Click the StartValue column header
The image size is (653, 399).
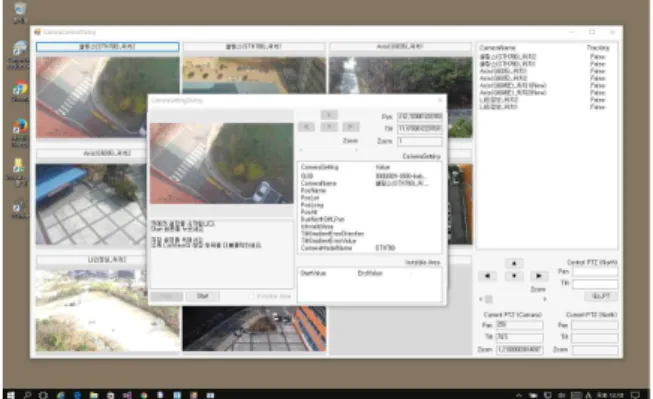click(x=313, y=273)
